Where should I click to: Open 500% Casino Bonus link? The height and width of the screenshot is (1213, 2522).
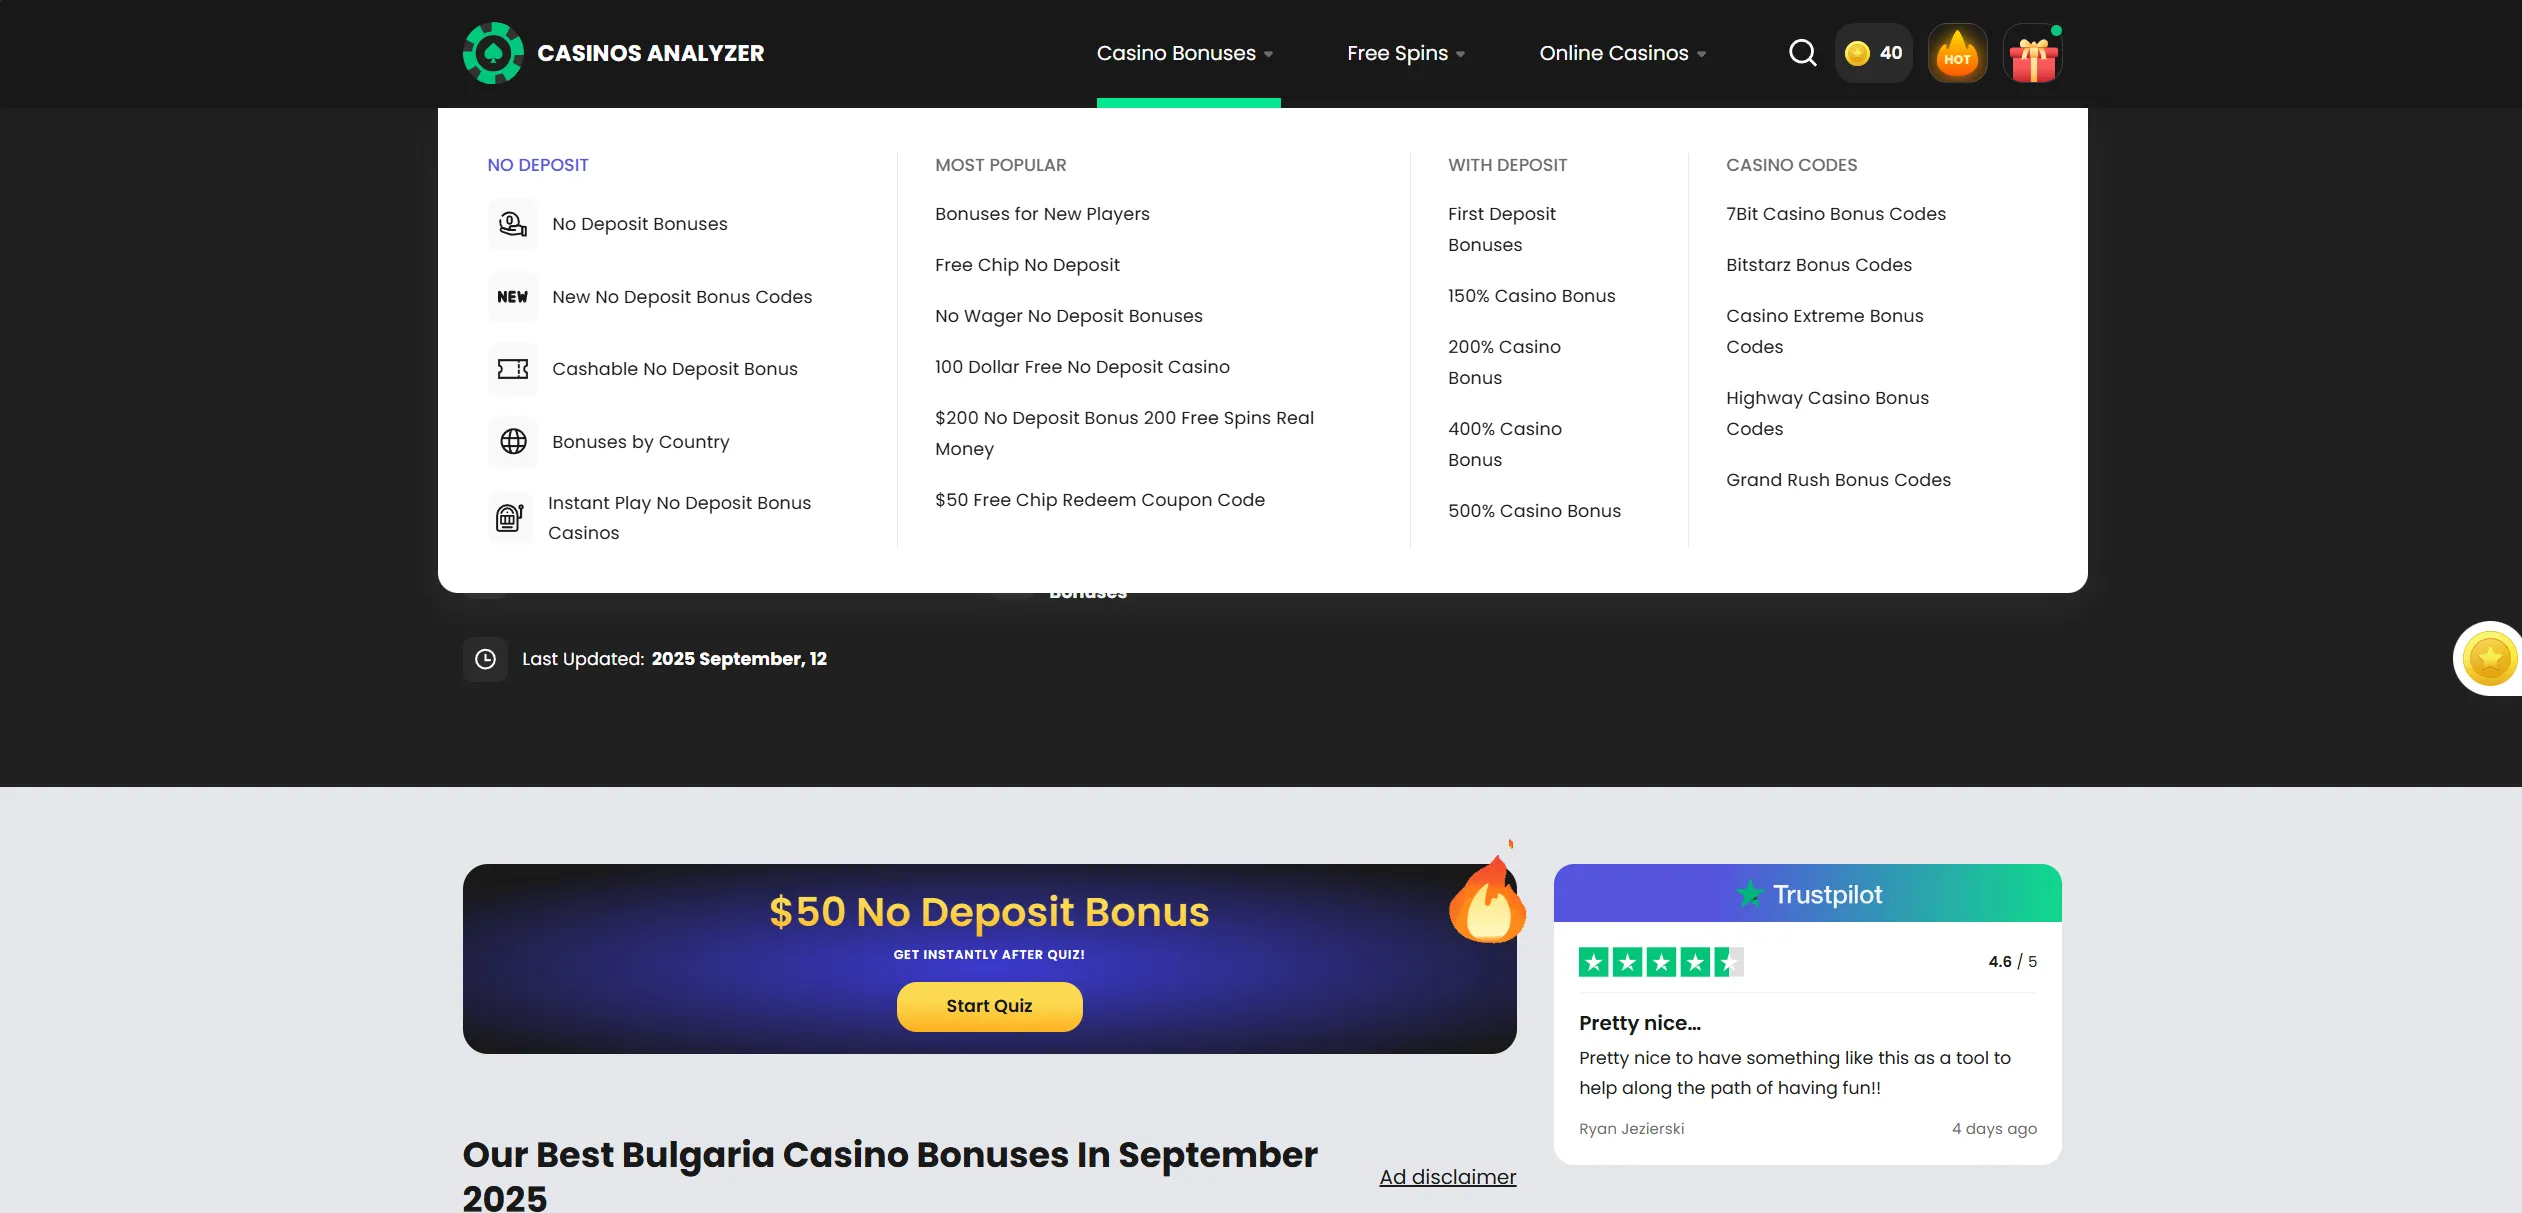click(x=1534, y=511)
